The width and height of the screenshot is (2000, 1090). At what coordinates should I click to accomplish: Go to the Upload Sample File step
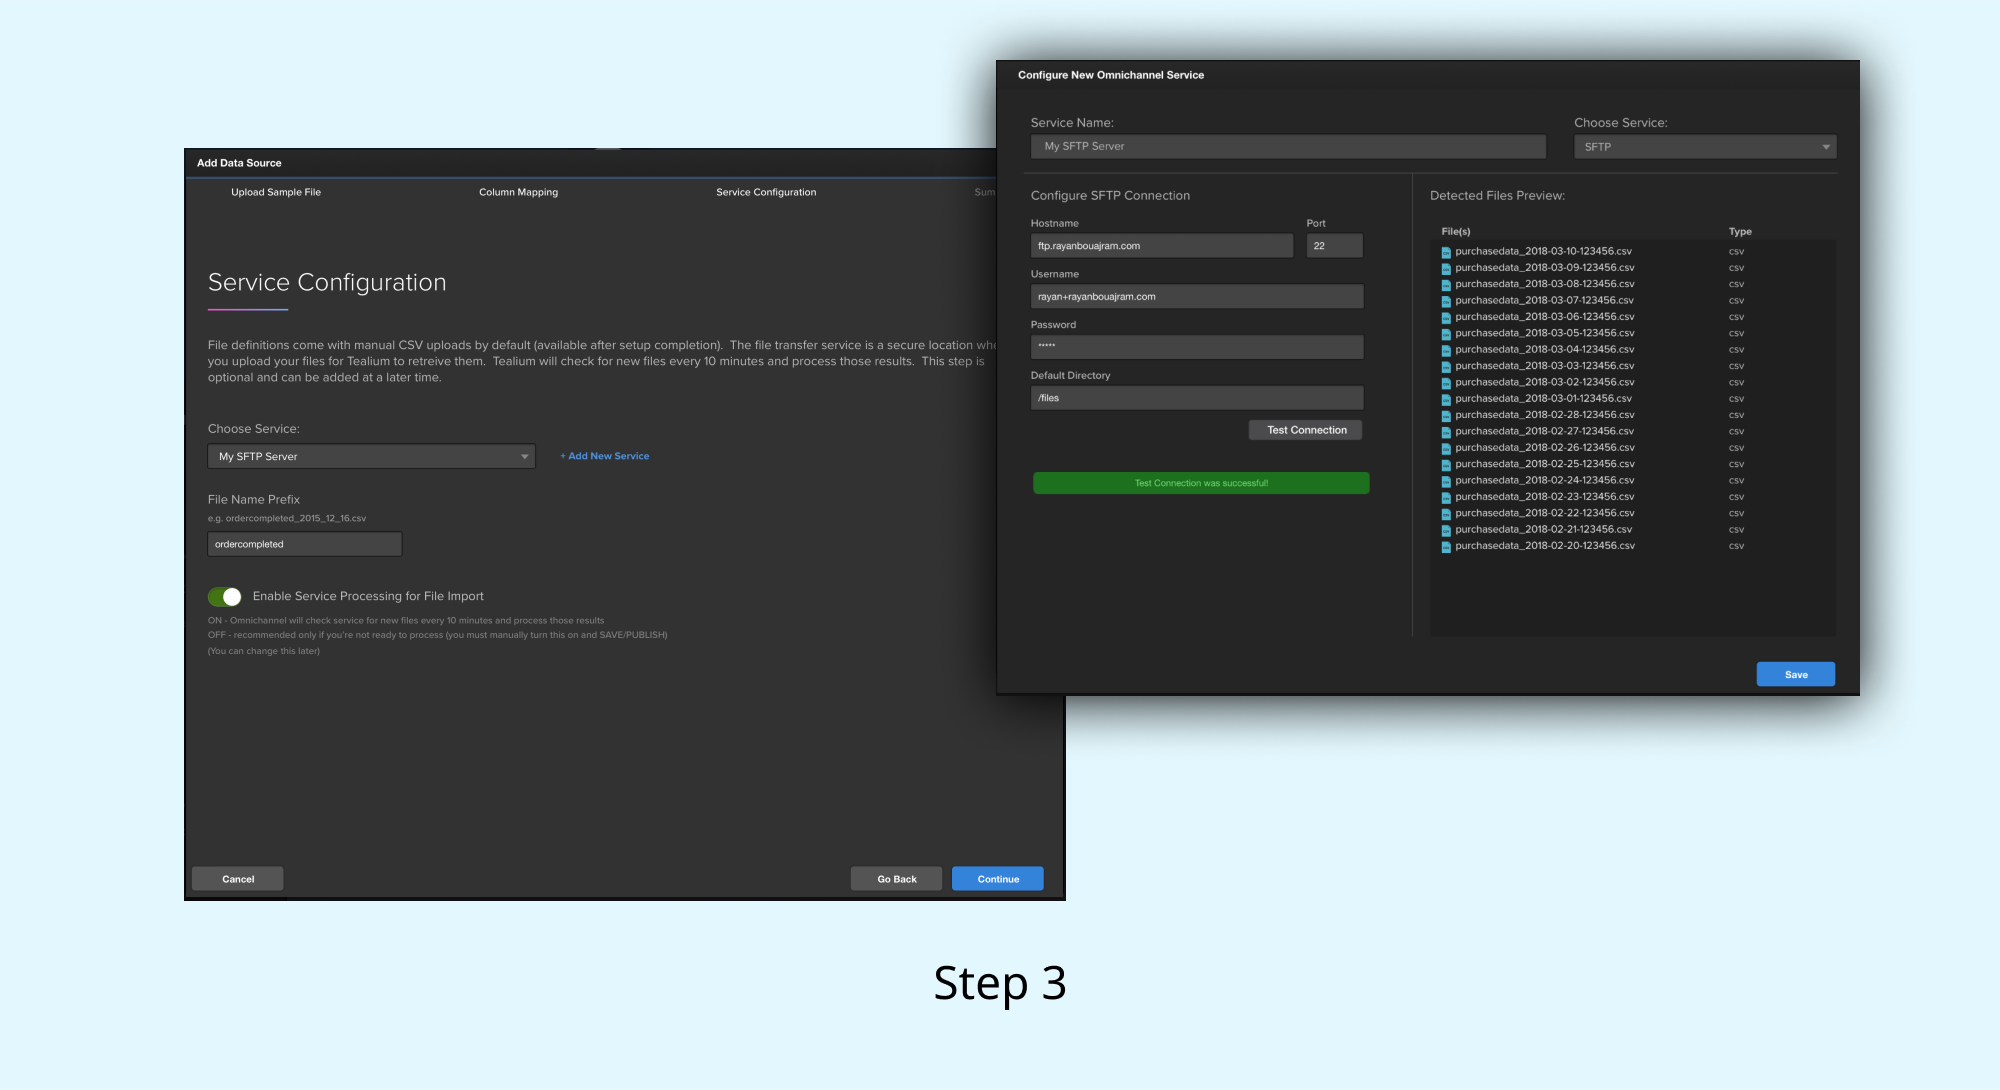point(277,192)
